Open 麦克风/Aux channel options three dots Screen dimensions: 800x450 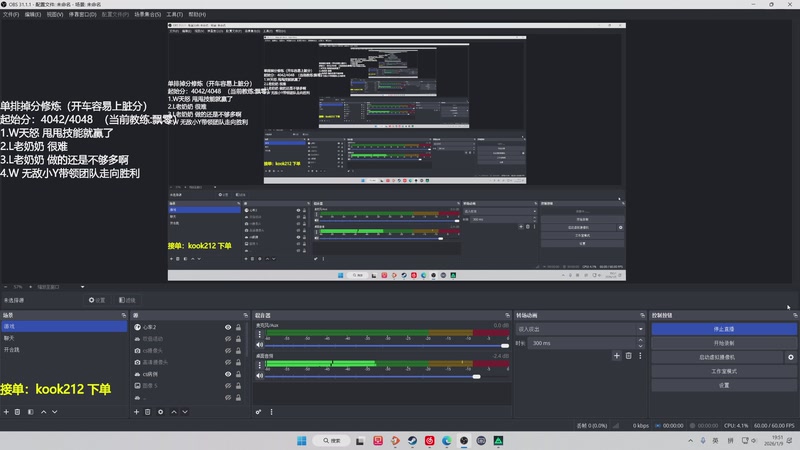coord(260,334)
